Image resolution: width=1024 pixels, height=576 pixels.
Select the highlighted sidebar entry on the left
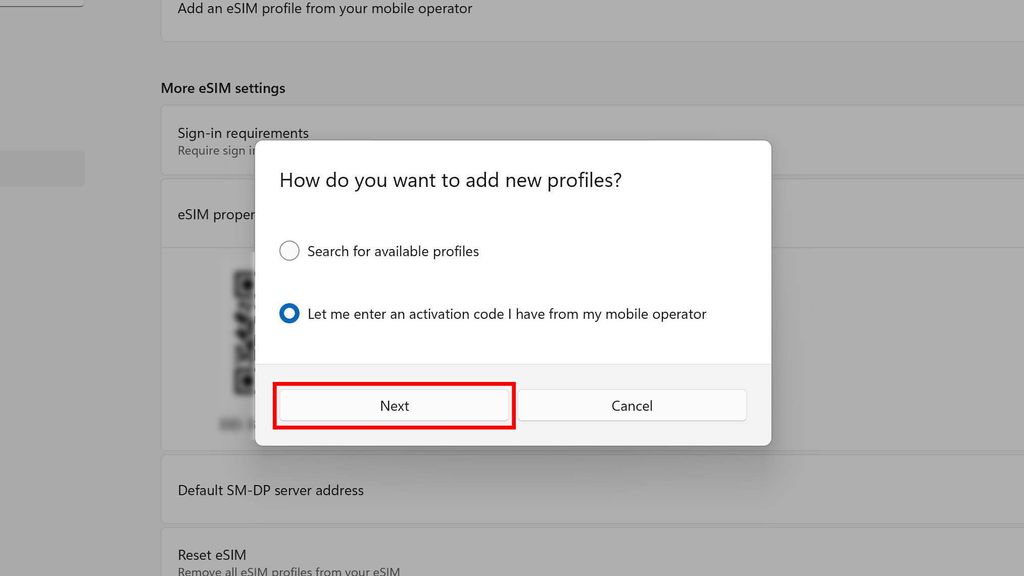point(41,168)
